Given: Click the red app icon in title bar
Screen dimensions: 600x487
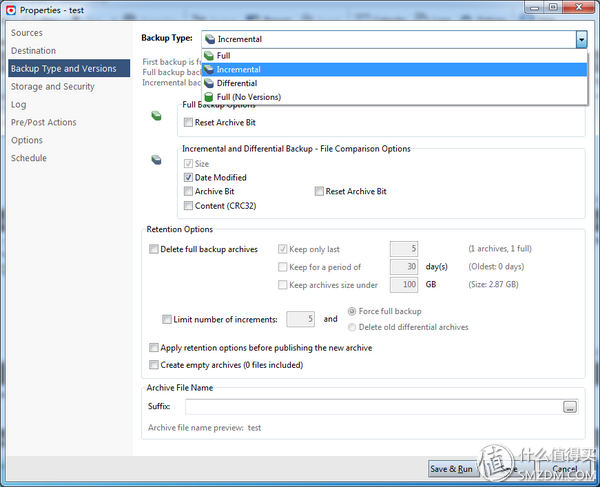Looking at the screenshot, I should 11,10.
